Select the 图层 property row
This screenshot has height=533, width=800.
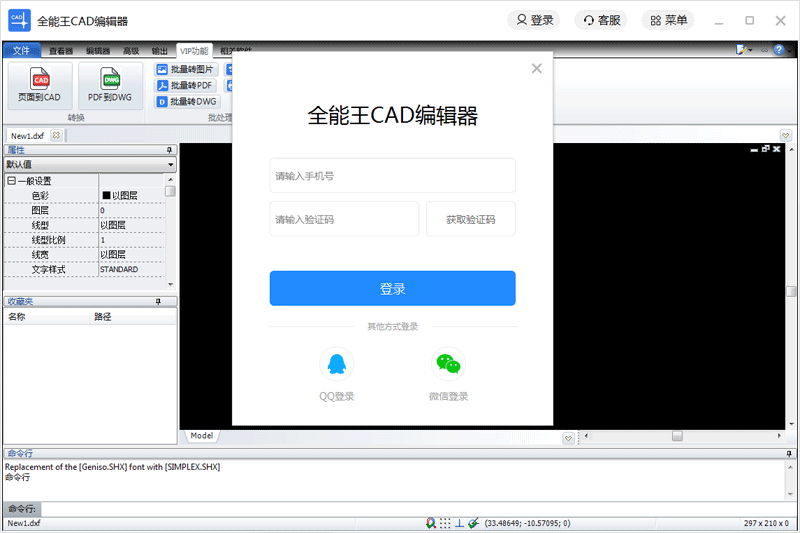[84, 210]
